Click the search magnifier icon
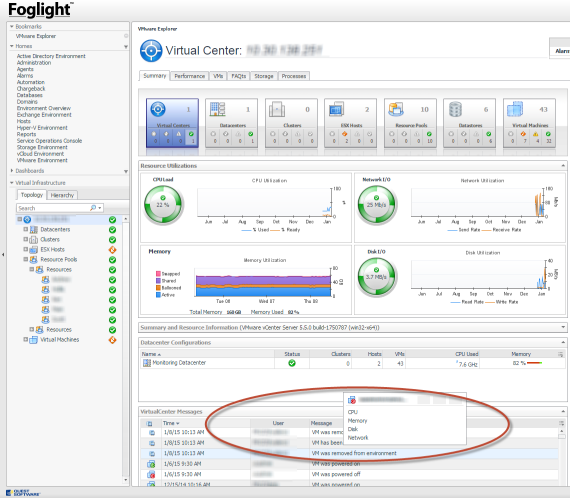Image resolution: width=570 pixels, height=498 pixels. (93, 208)
